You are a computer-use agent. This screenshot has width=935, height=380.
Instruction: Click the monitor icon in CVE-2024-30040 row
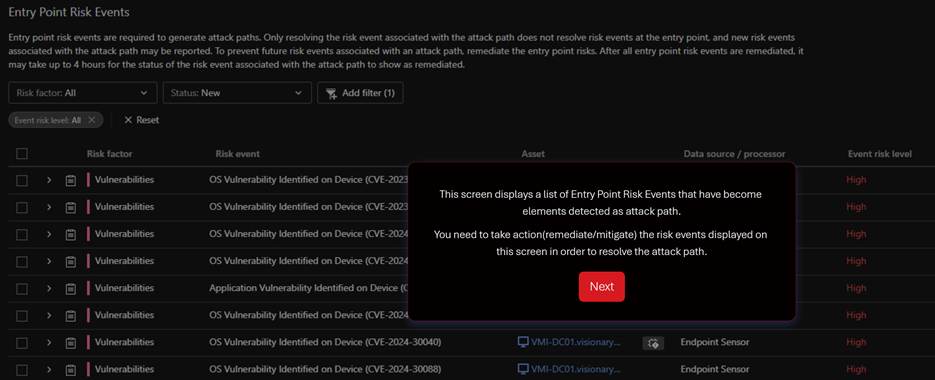pyautogui.click(x=523, y=342)
